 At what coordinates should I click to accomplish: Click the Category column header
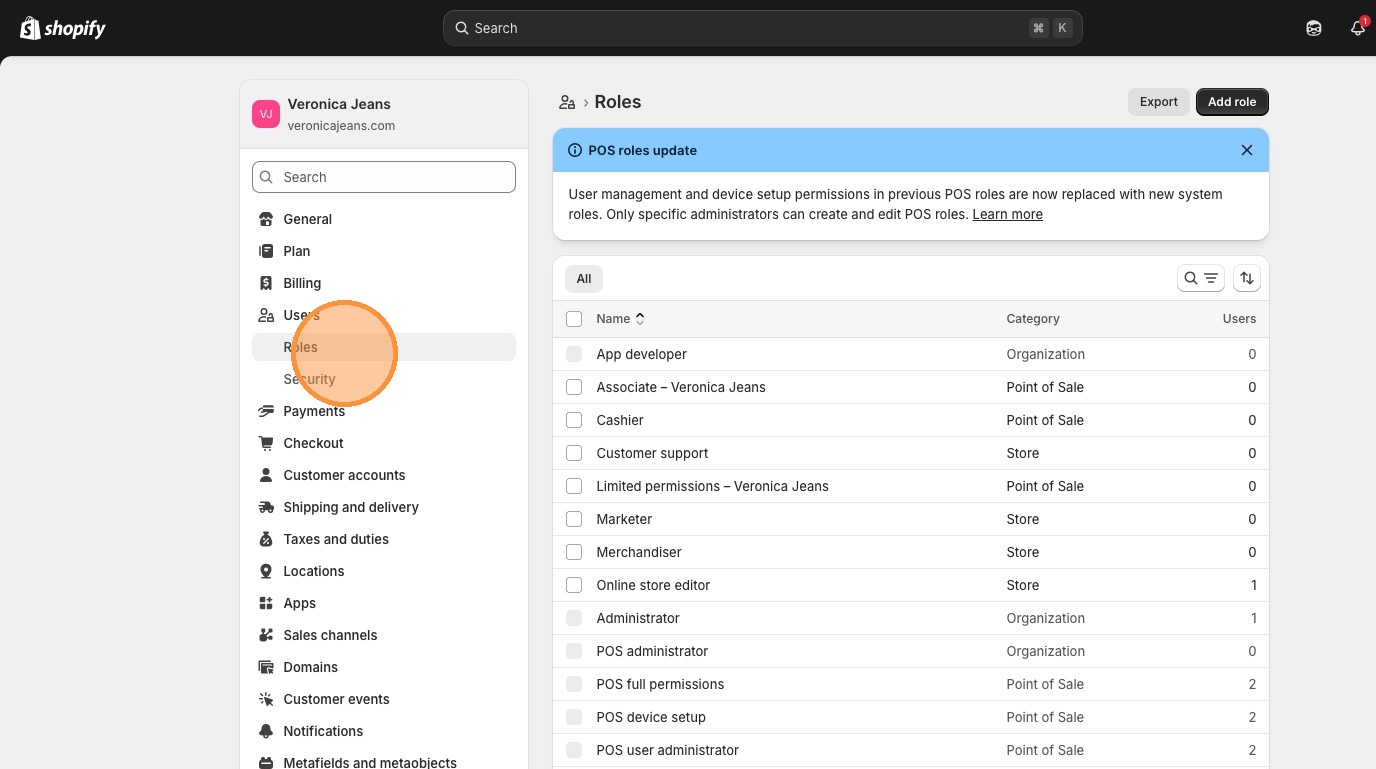point(1033,319)
